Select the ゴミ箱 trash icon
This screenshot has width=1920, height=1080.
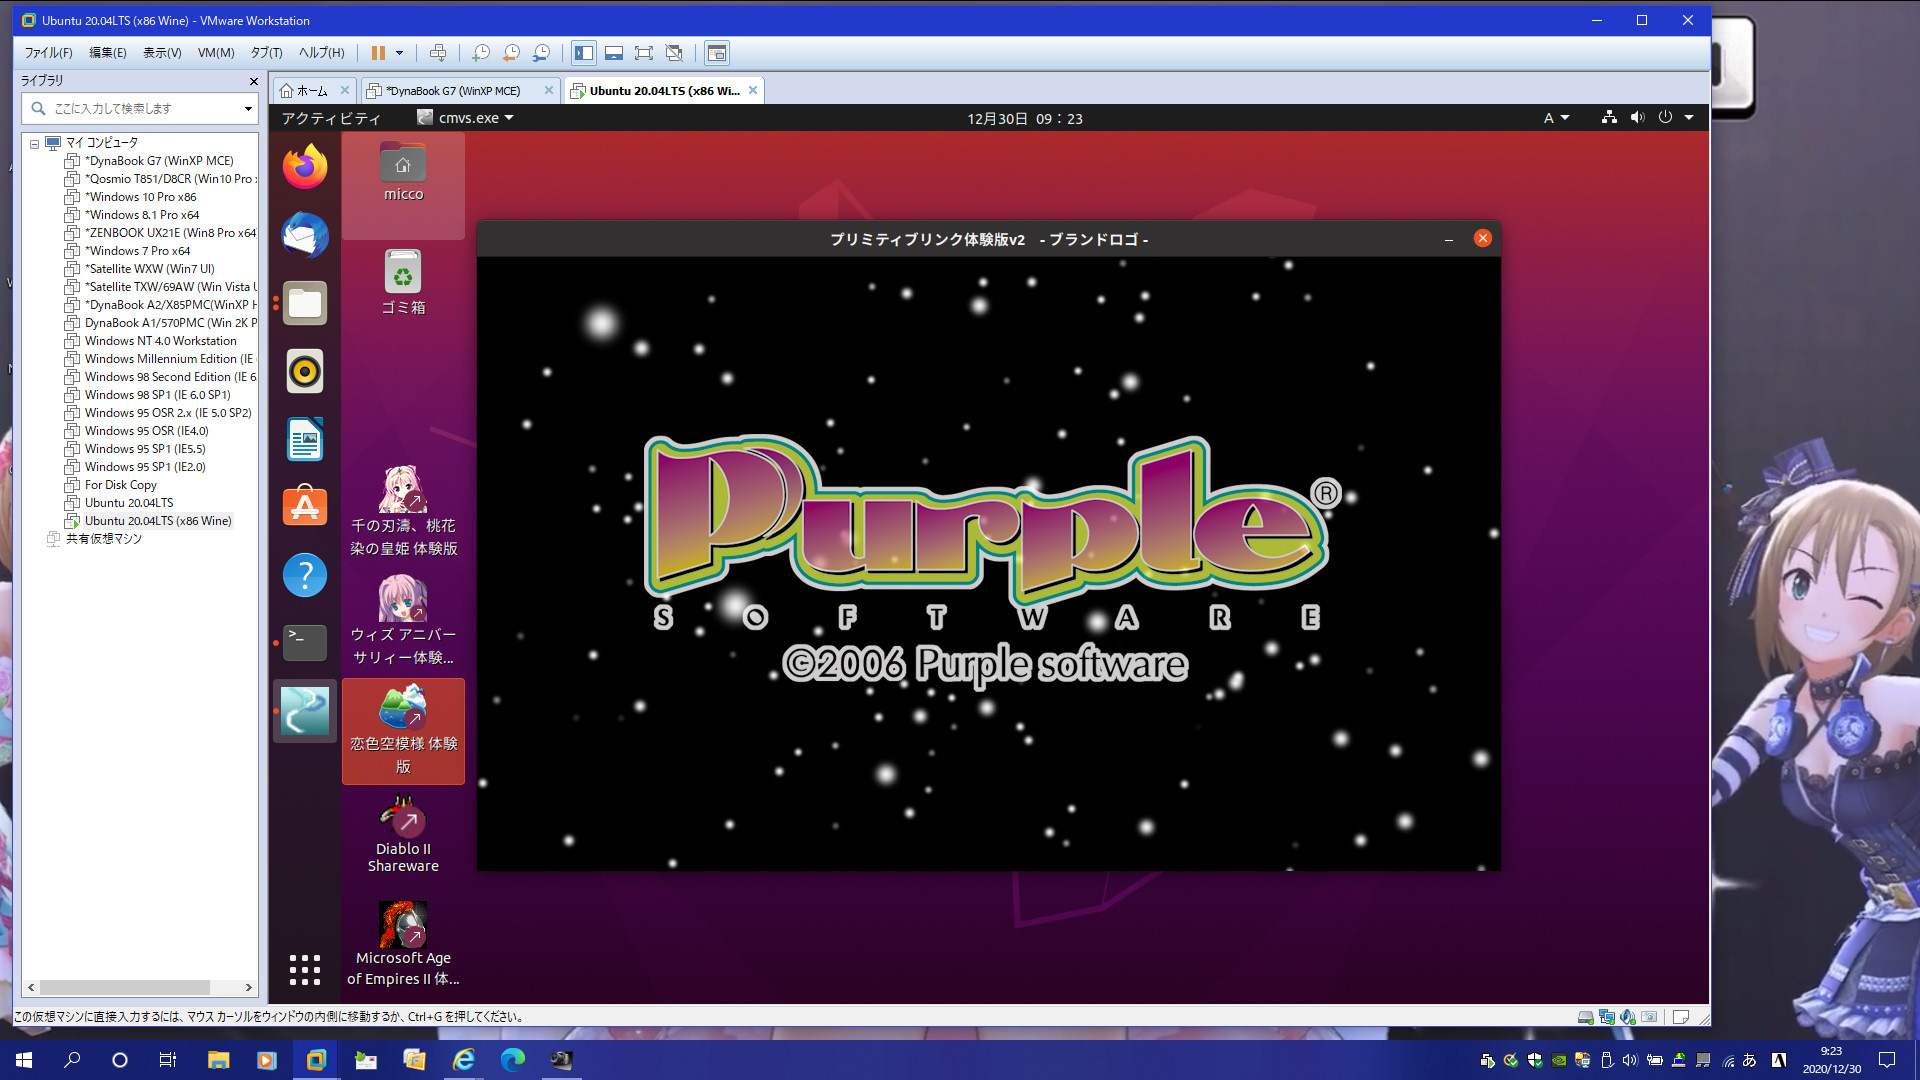tap(403, 282)
